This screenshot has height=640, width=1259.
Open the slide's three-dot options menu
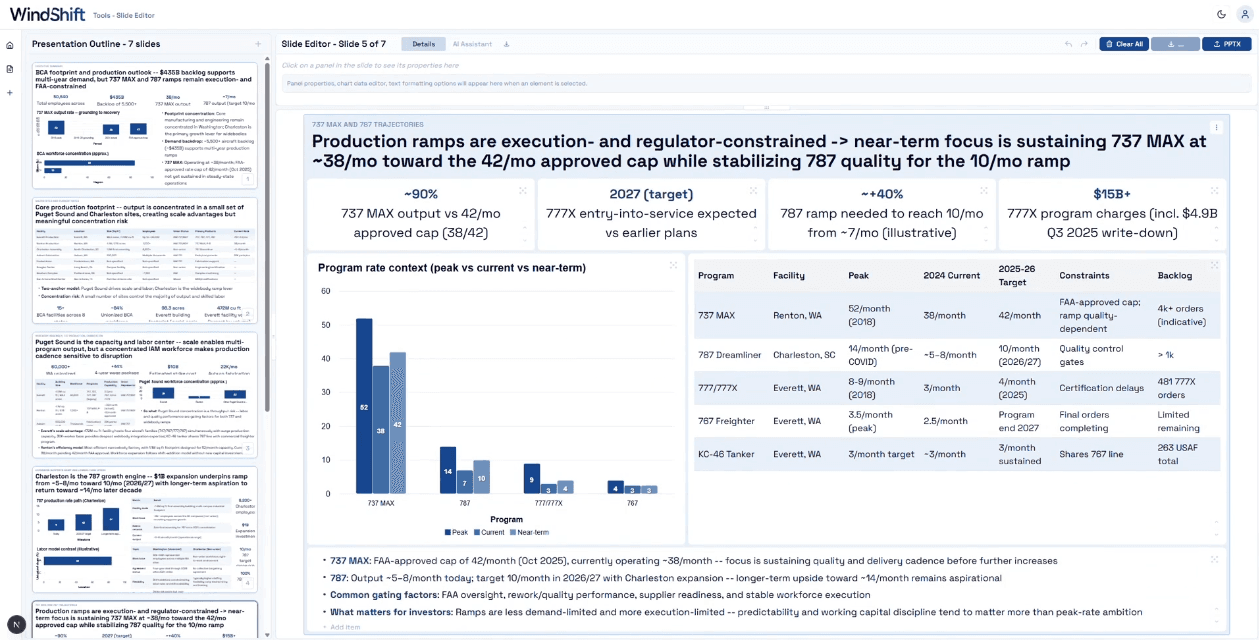(1216, 128)
